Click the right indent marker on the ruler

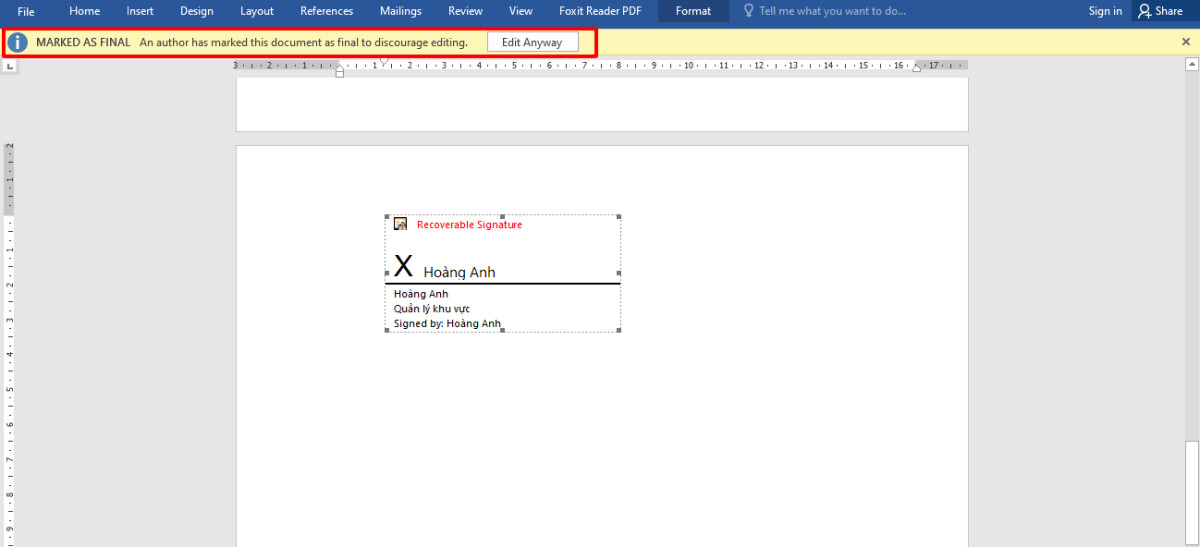[916, 68]
